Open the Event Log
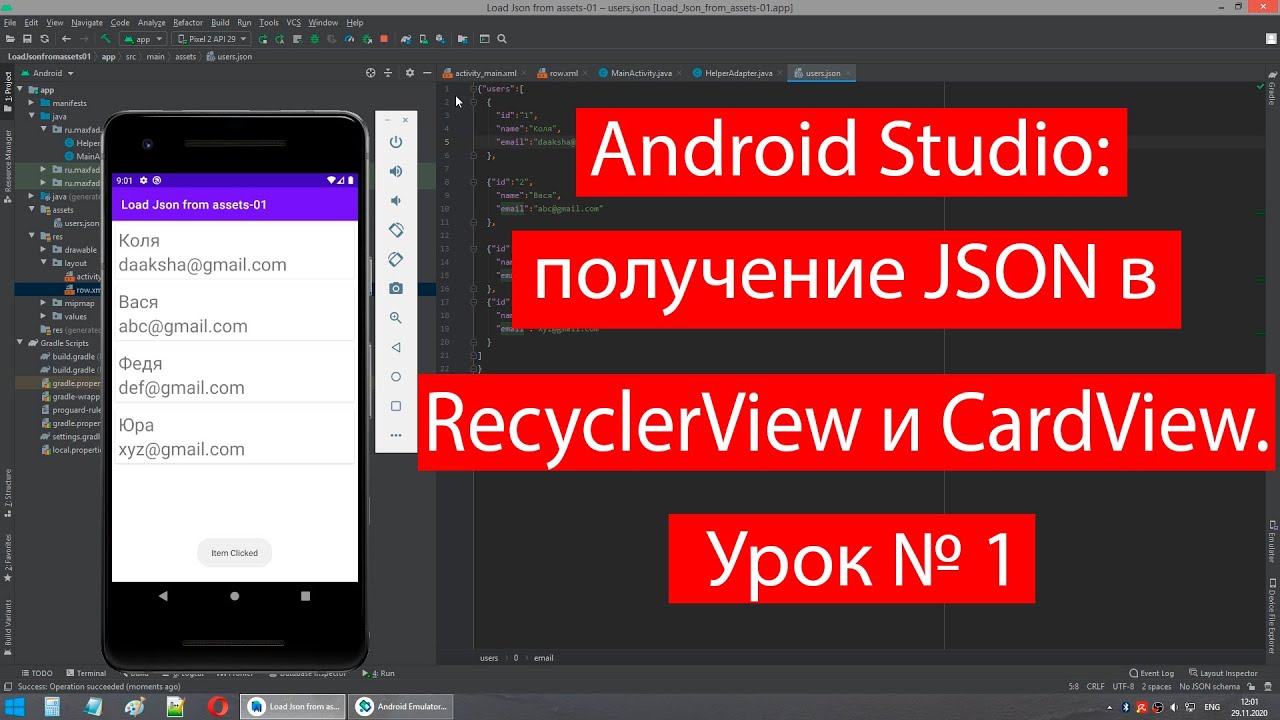 click(x=1151, y=673)
